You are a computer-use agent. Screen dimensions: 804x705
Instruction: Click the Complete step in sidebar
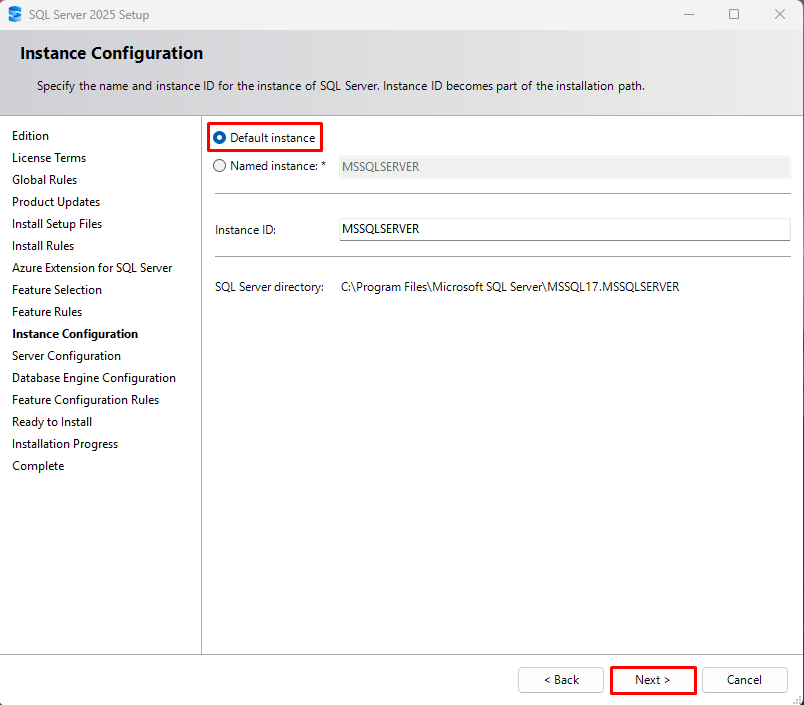[38, 467]
